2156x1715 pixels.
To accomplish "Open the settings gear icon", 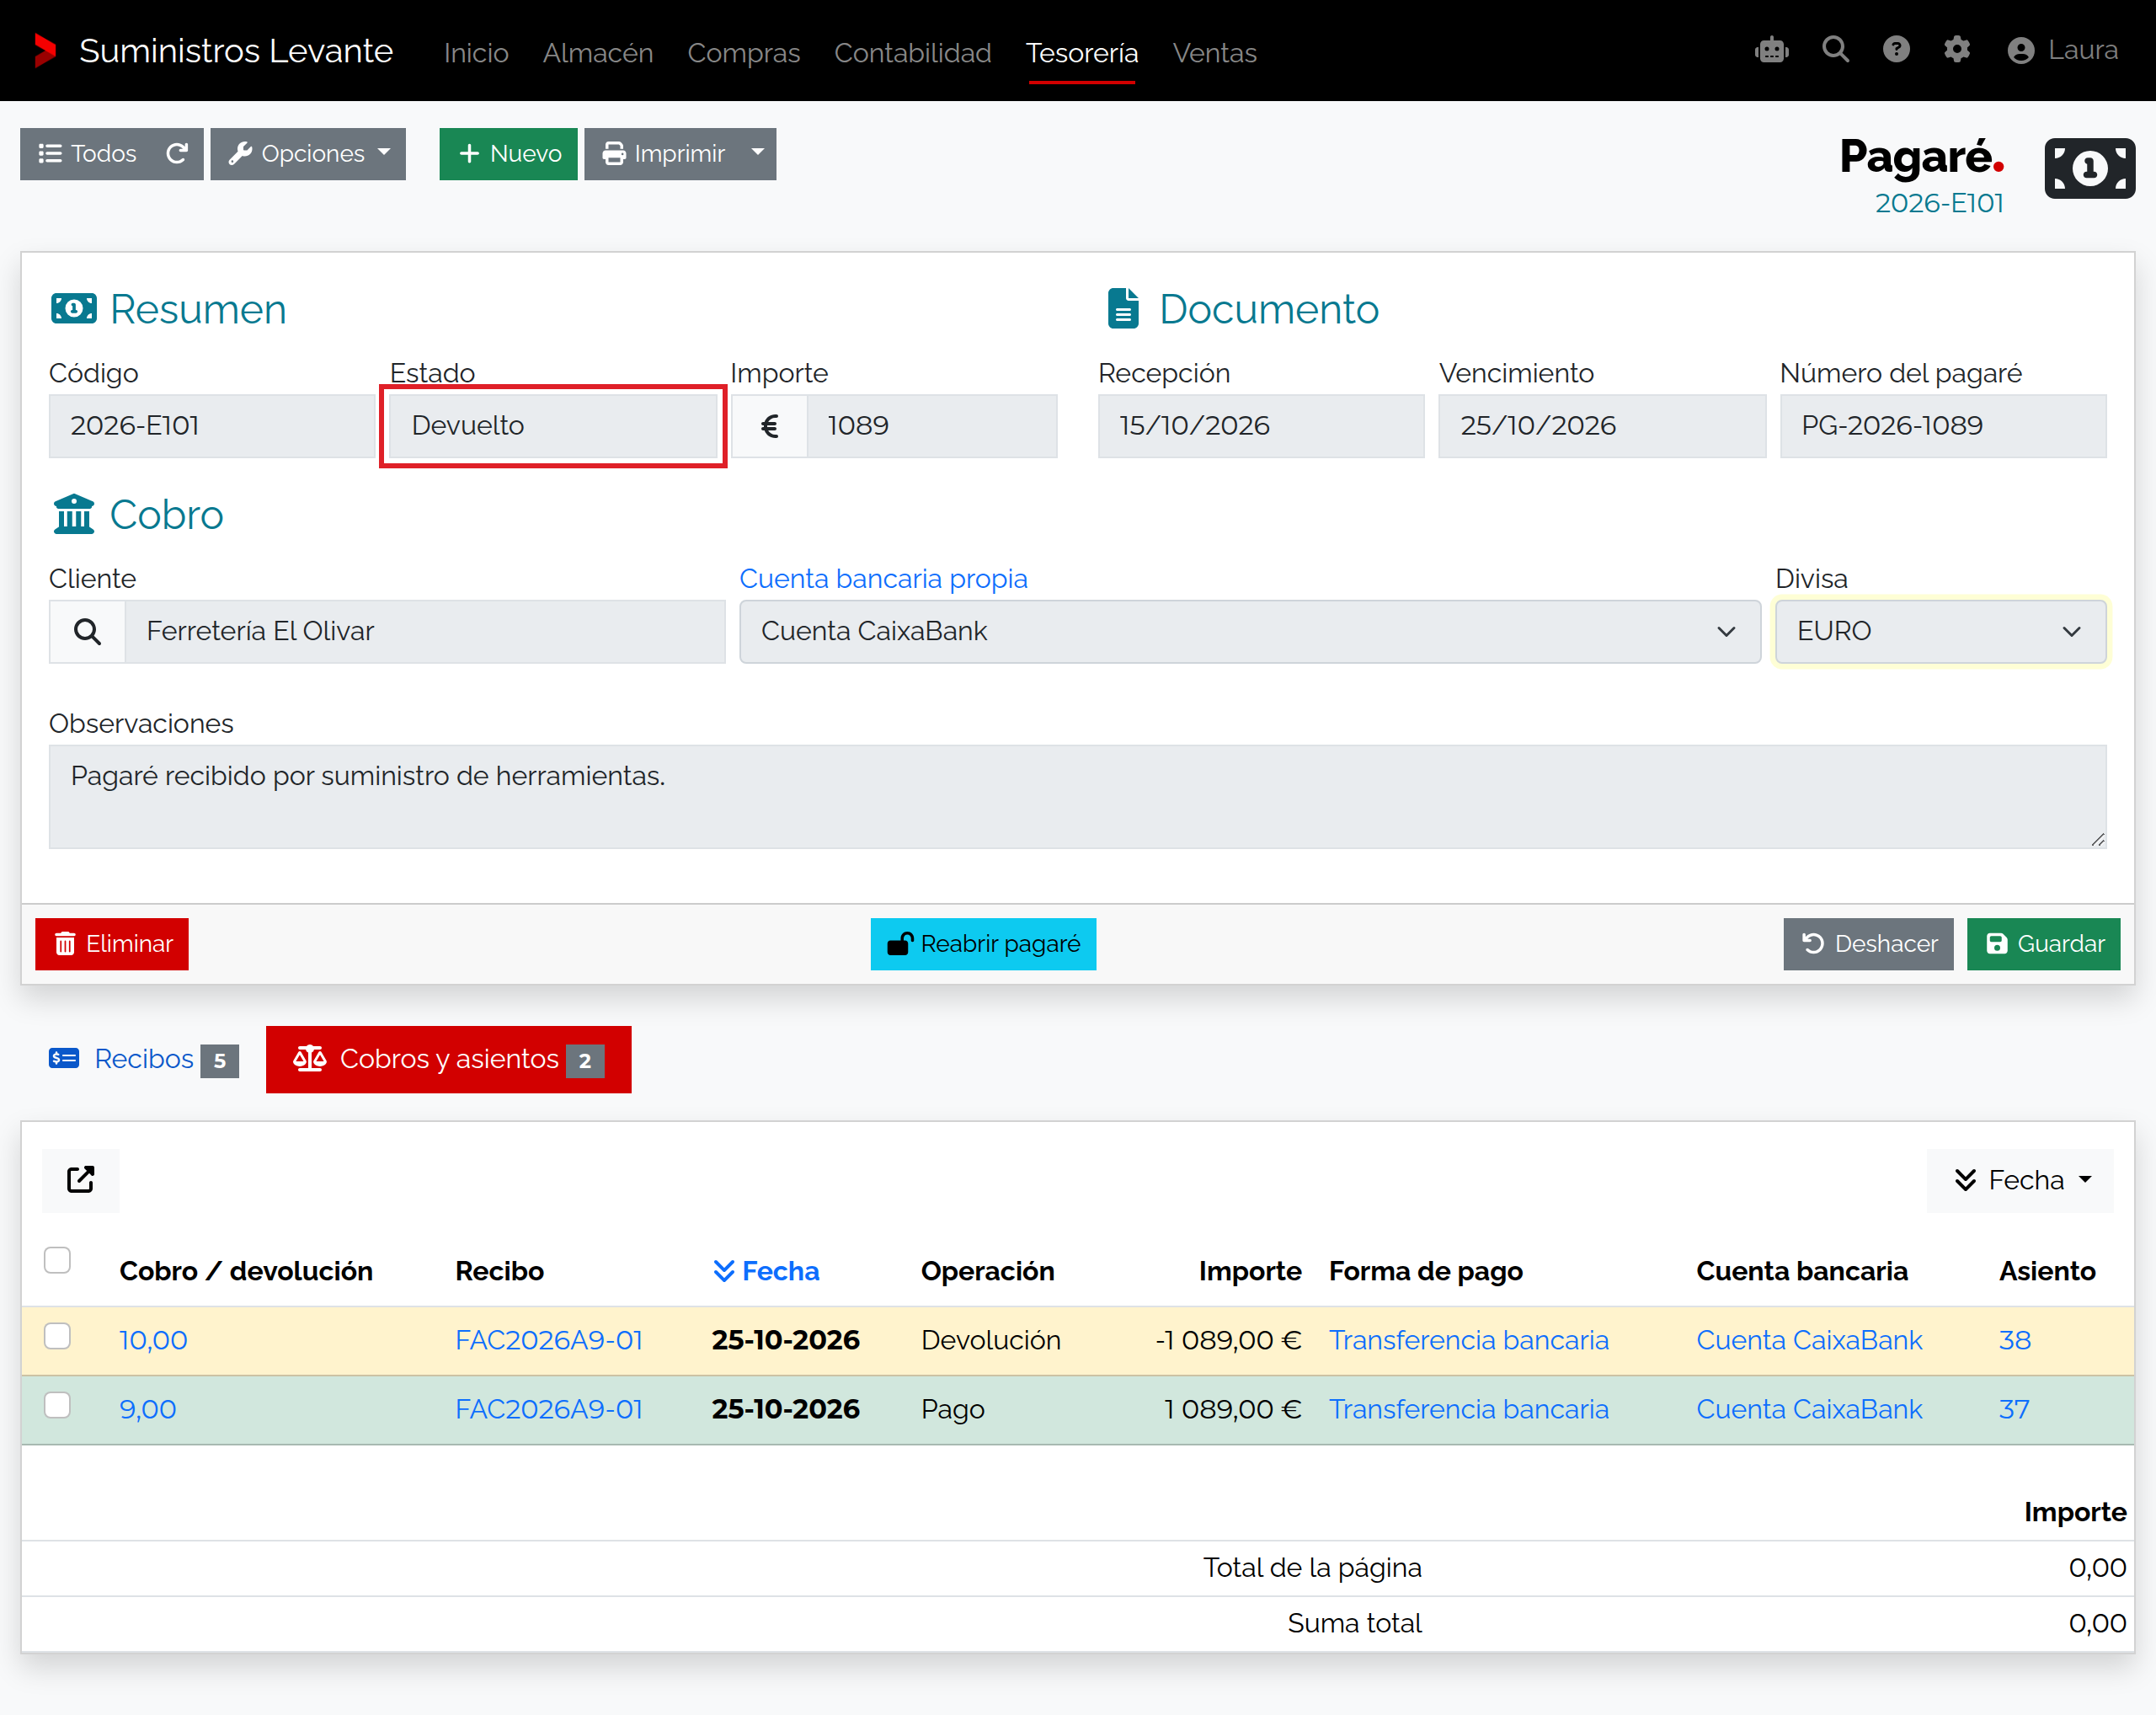I will coord(1957,49).
